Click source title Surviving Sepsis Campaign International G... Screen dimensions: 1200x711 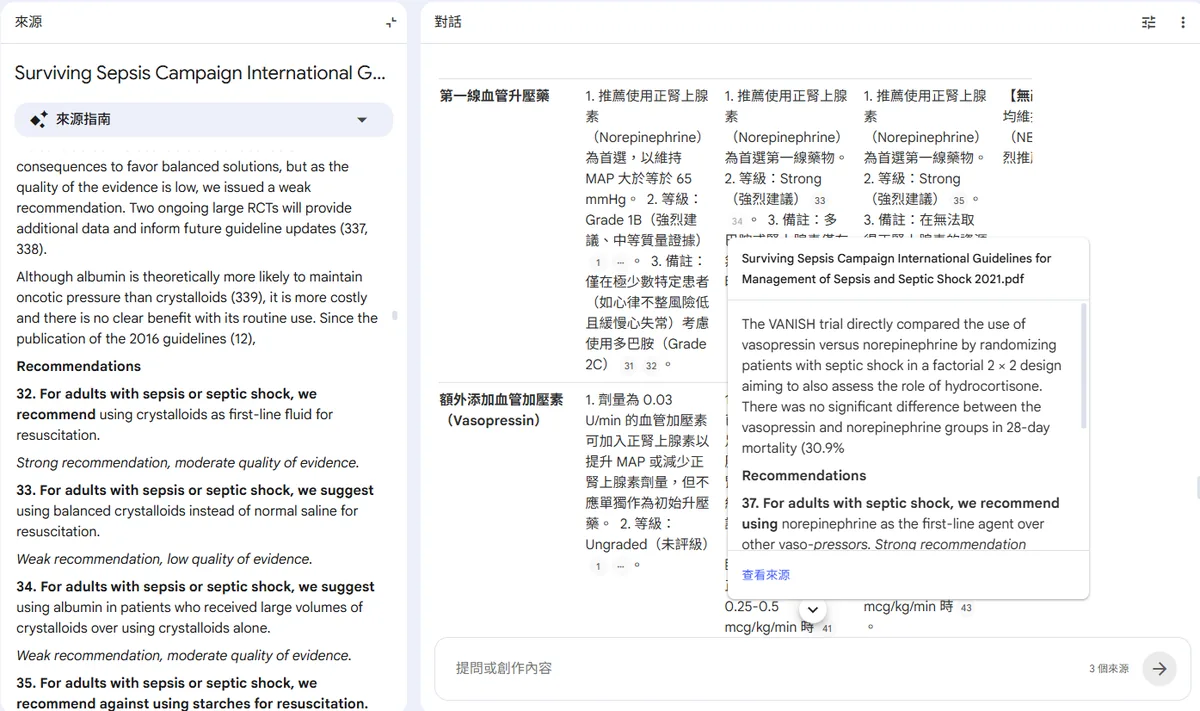click(x=200, y=73)
